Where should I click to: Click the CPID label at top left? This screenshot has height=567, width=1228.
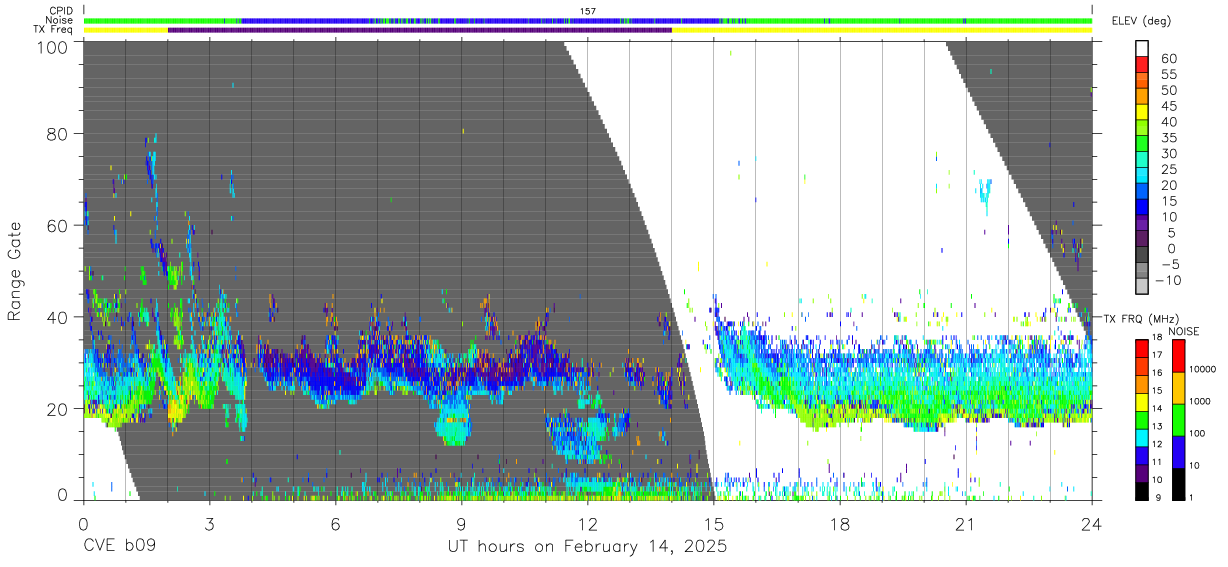pos(60,11)
